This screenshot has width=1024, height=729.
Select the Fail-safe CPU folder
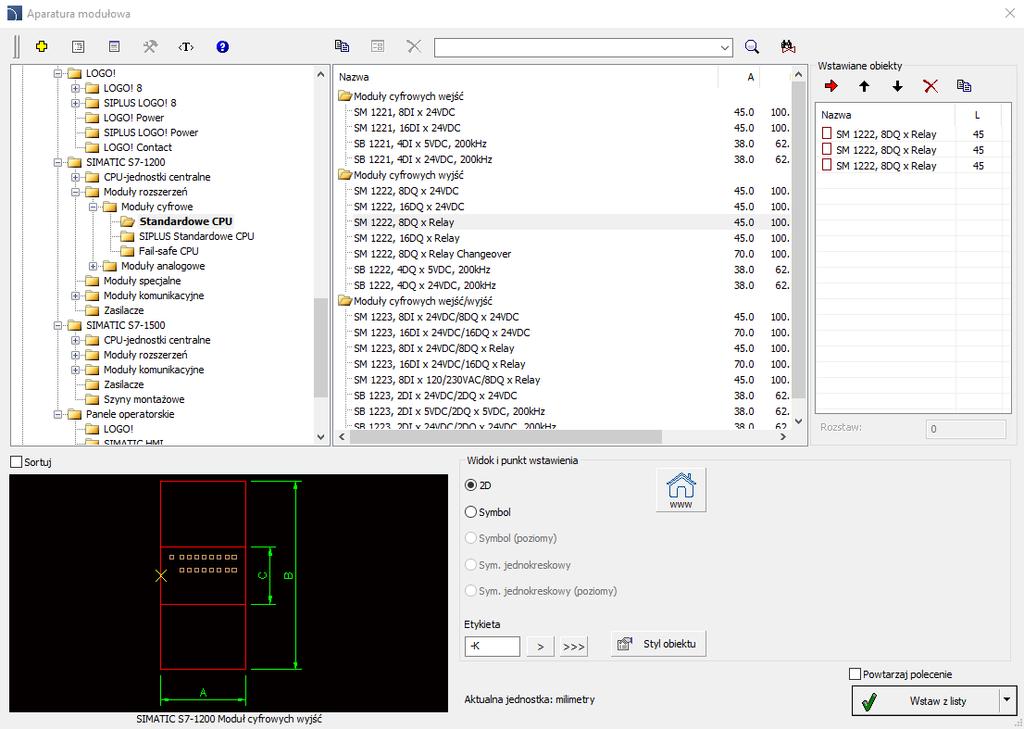[168, 251]
